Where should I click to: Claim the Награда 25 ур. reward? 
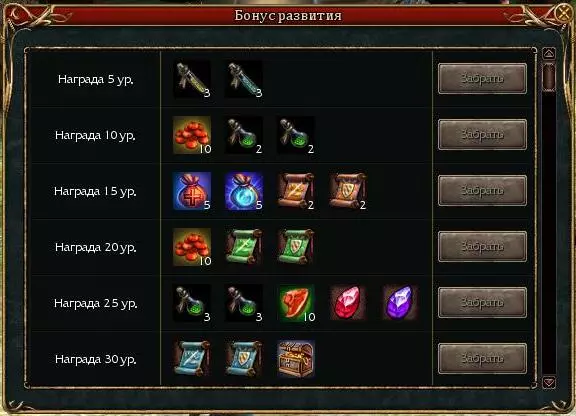482,302
